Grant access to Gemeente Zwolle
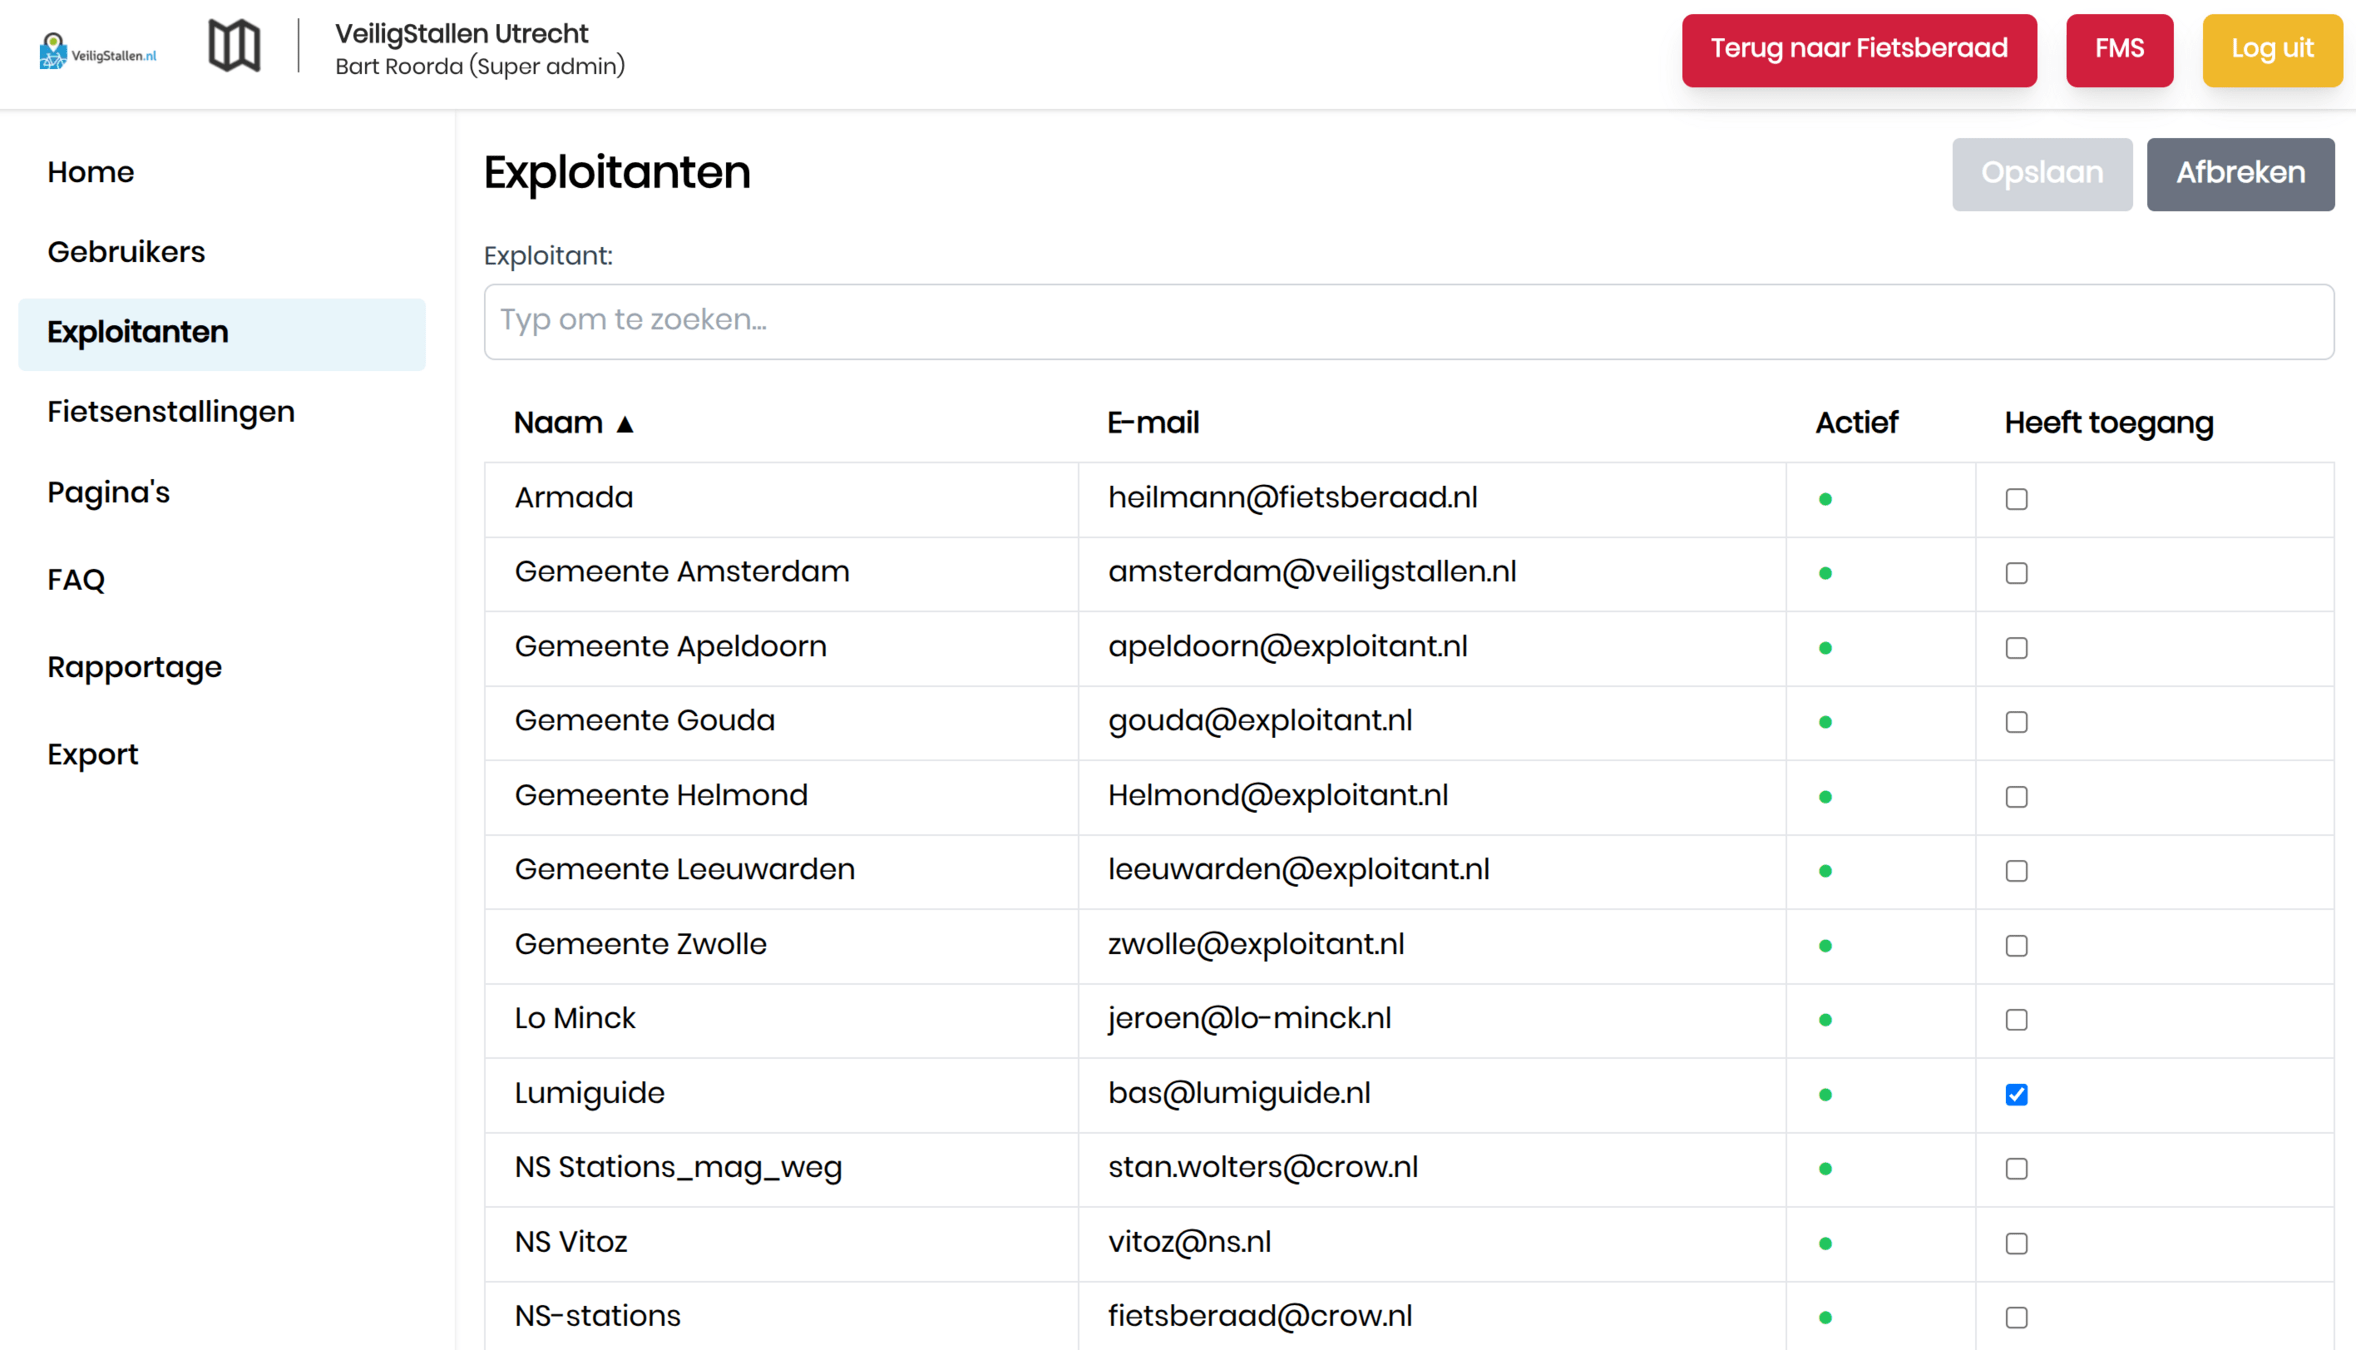The image size is (2356, 1350). point(2016,946)
